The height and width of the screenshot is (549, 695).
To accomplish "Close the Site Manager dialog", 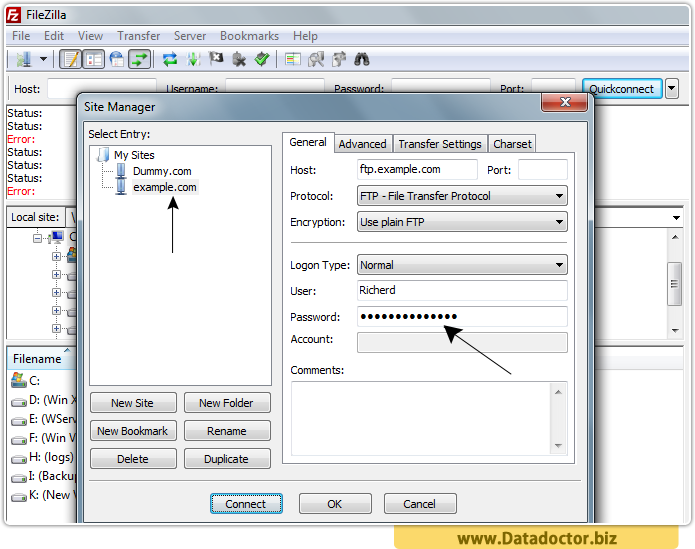I will (564, 102).
